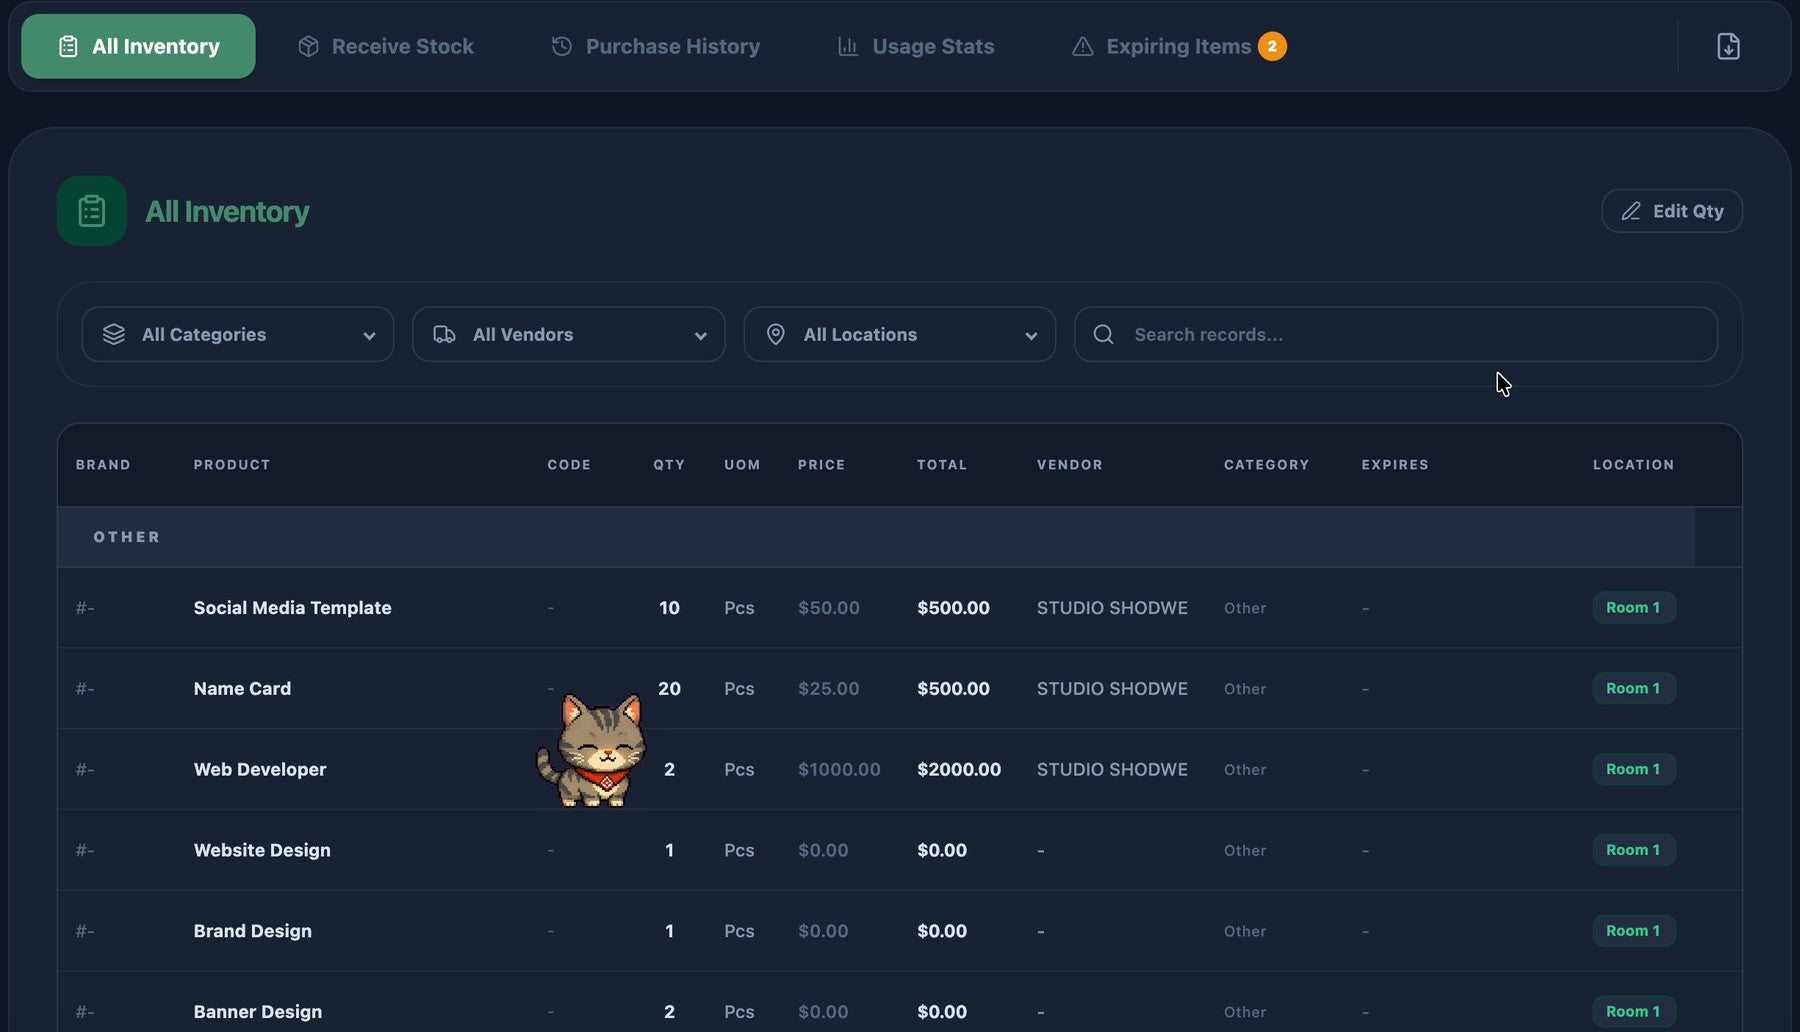Click the Edit Qty button

click(x=1672, y=211)
